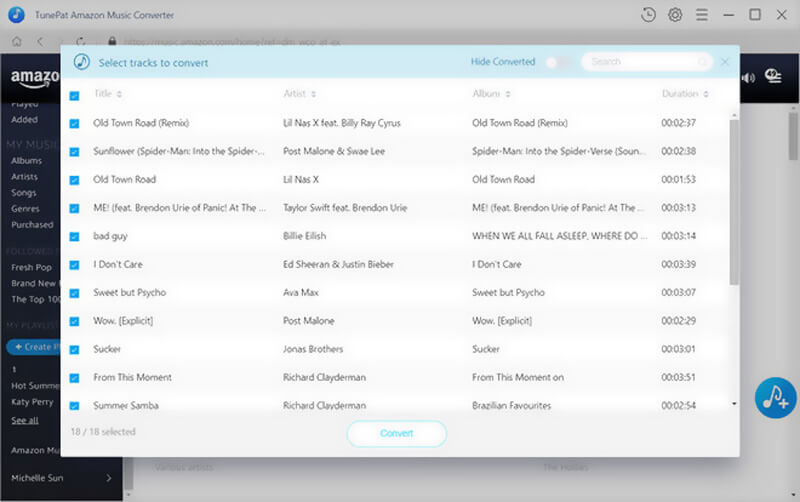Click the Convert button
The image size is (800, 502).
396,433
